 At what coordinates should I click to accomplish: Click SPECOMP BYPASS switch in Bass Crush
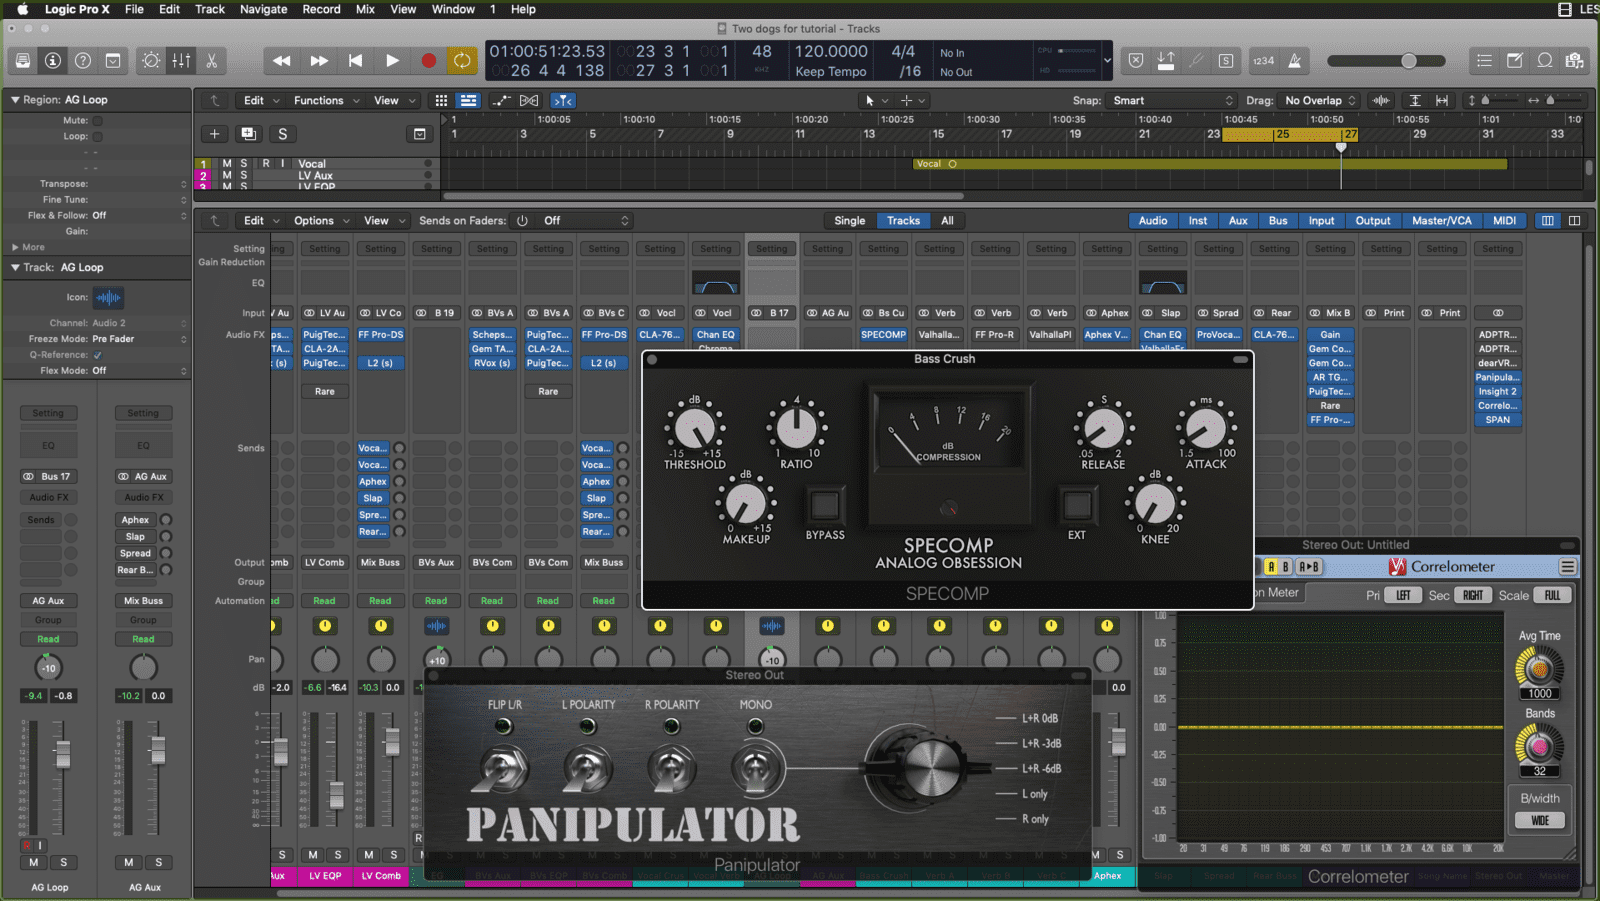point(825,505)
